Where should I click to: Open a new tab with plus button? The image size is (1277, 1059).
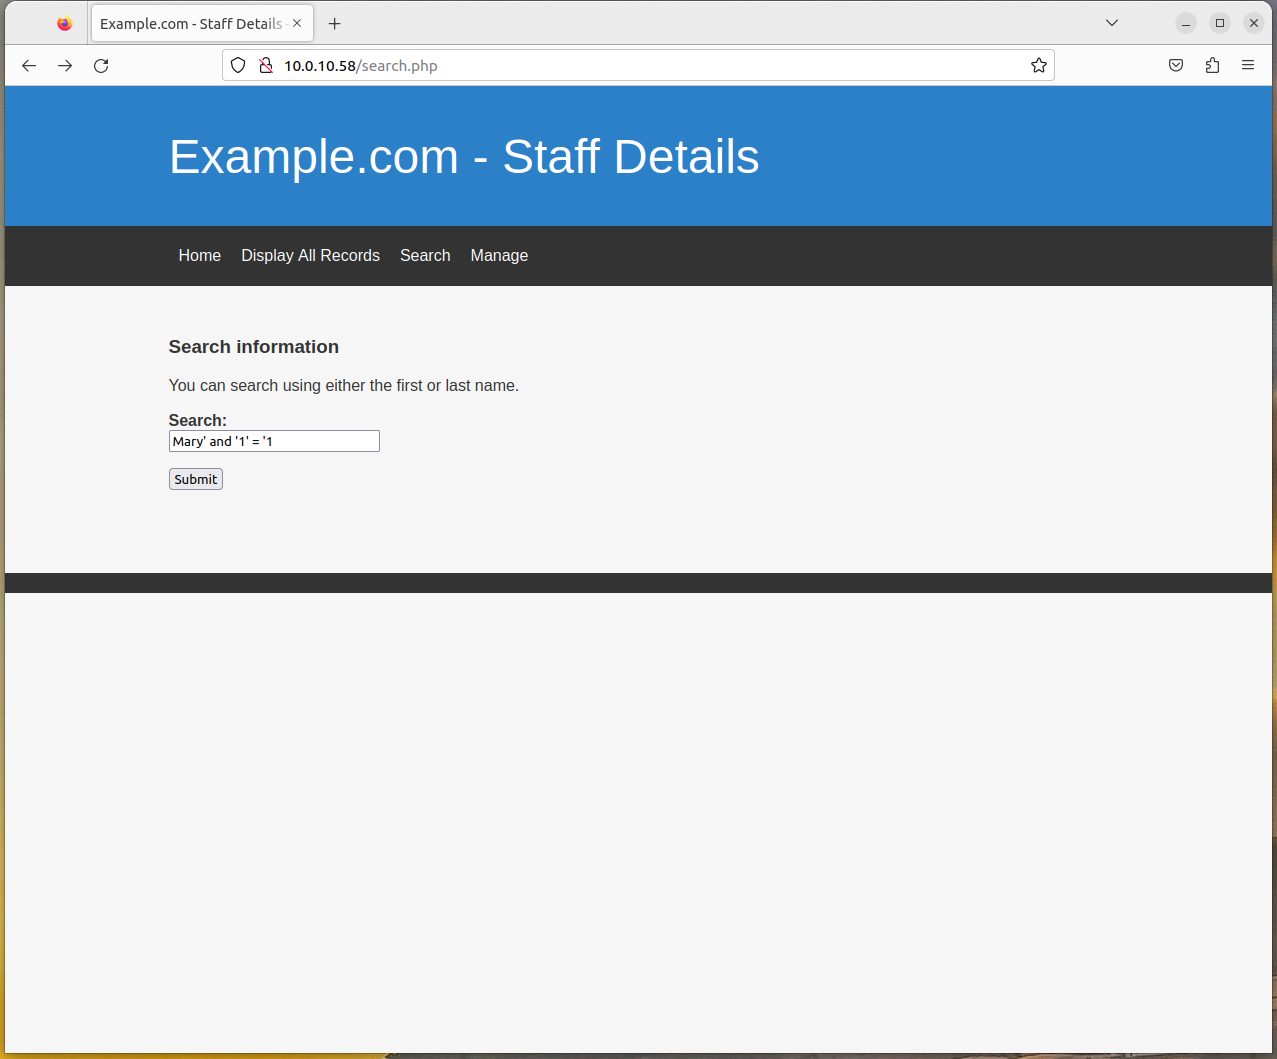pos(335,24)
